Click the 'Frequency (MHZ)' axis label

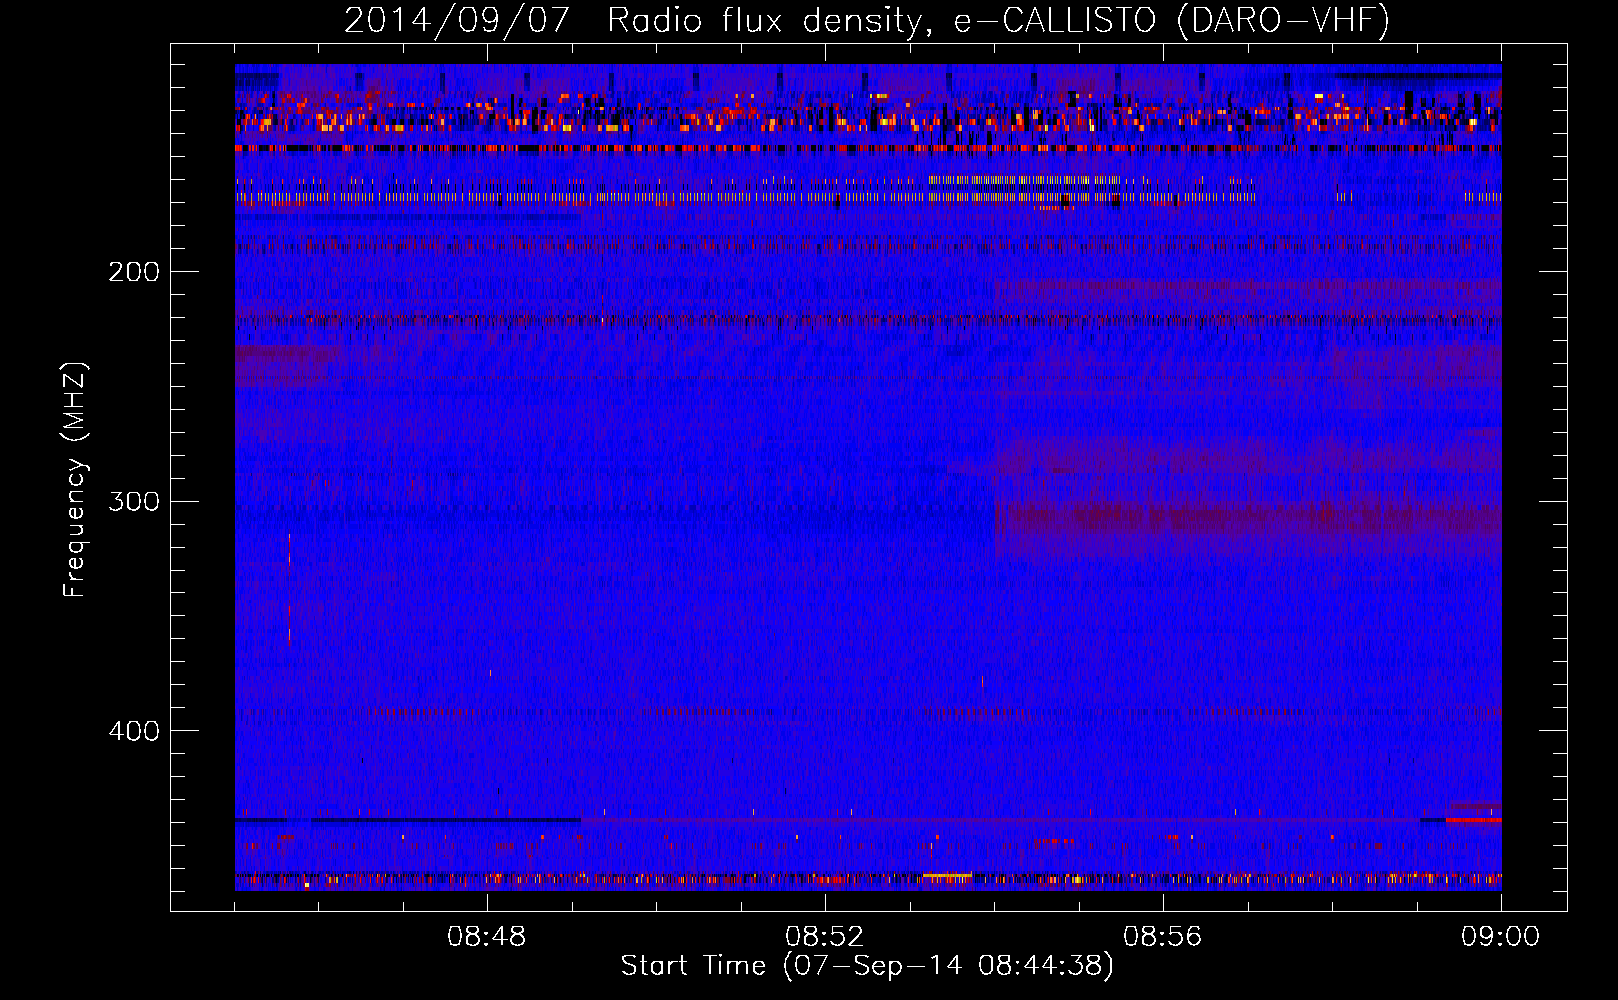tap(75, 480)
